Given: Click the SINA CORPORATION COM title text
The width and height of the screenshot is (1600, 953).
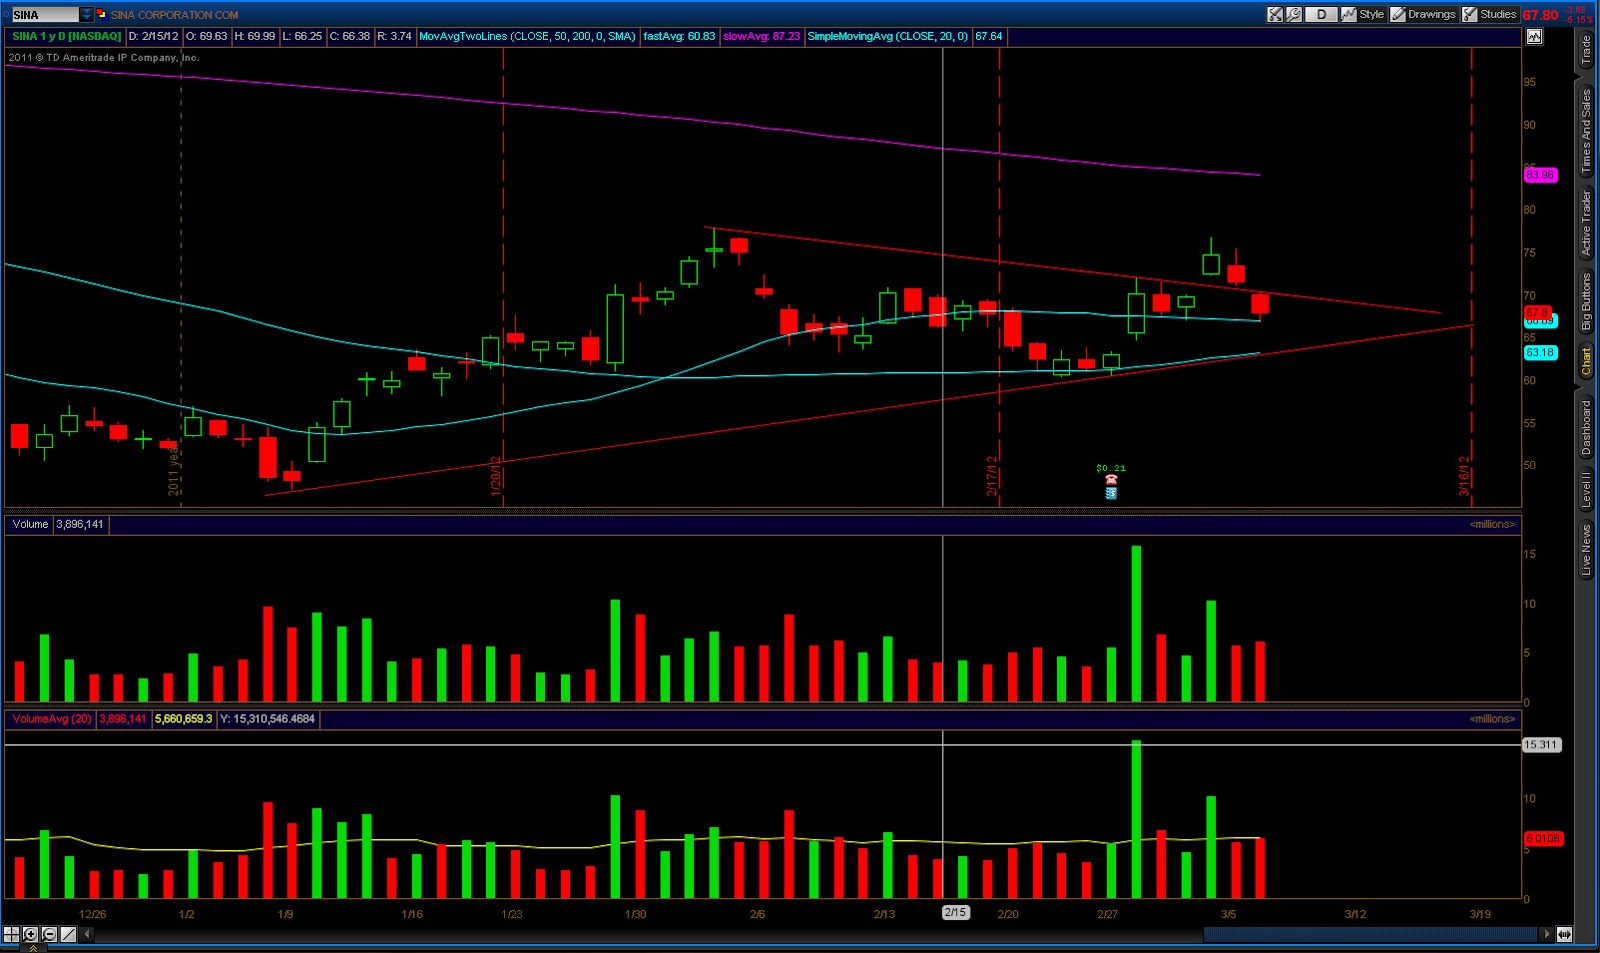Looking at the screenshot, I should (175, 15).
